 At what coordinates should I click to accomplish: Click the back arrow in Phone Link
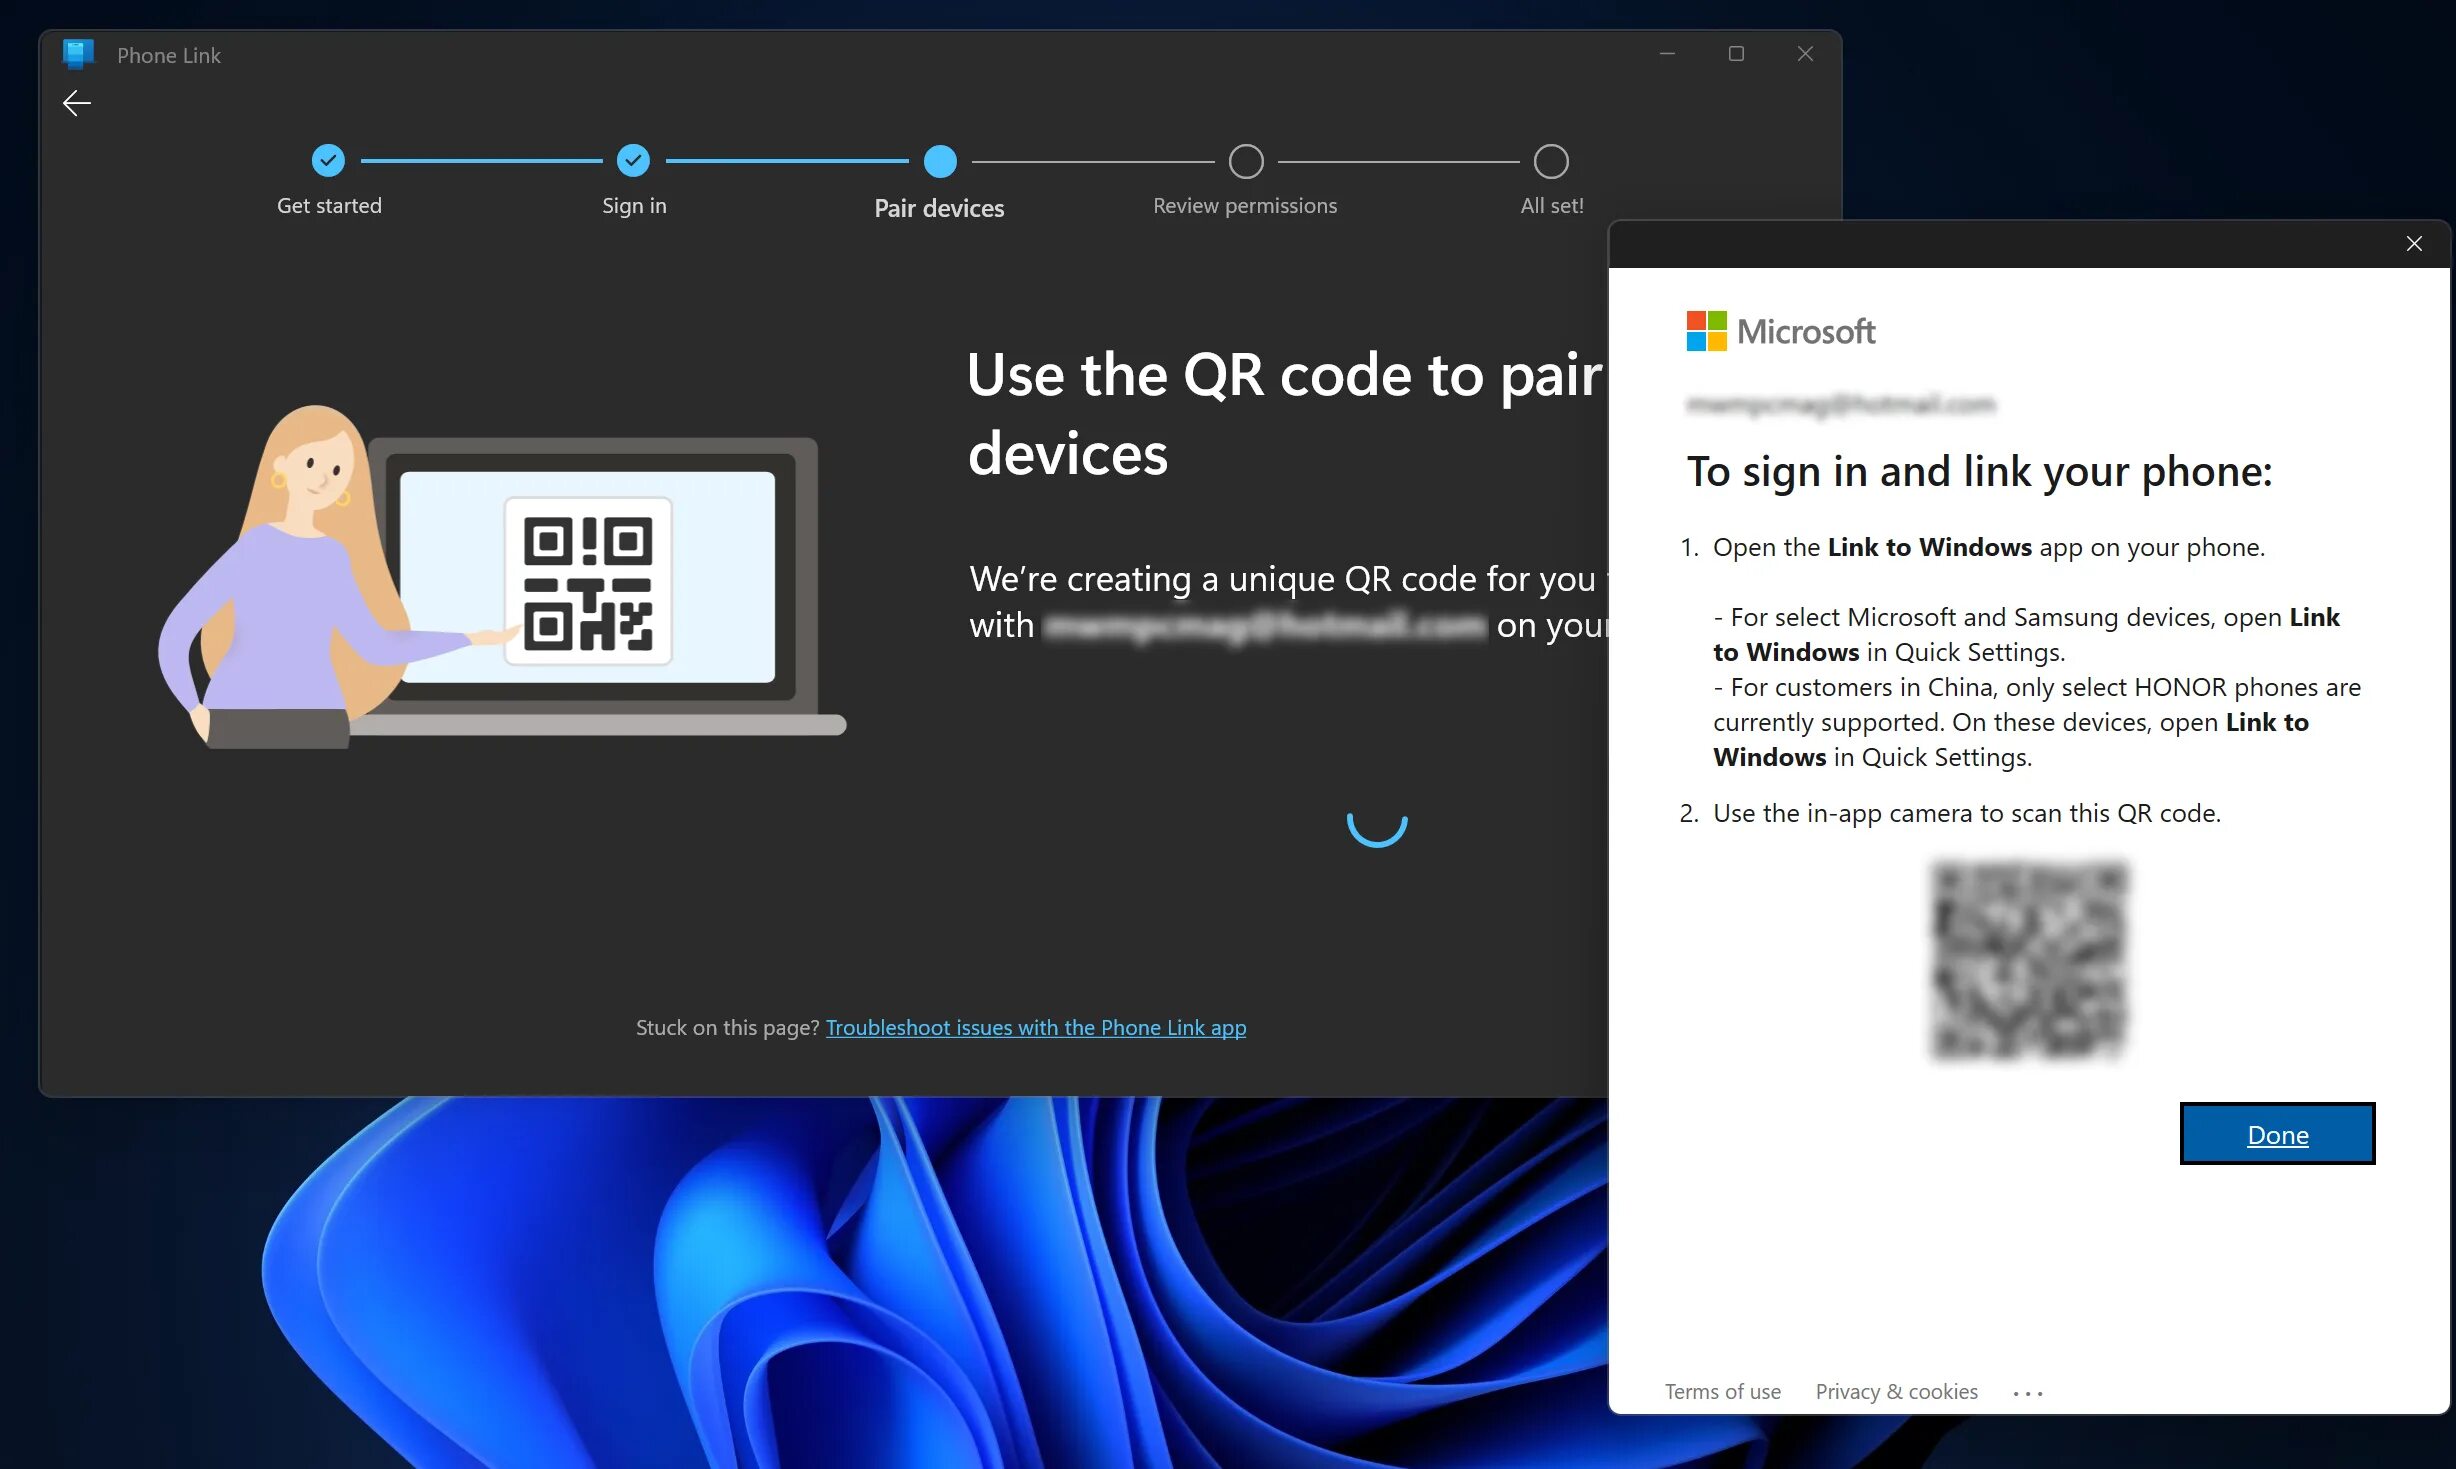click(x=77, y=103)
